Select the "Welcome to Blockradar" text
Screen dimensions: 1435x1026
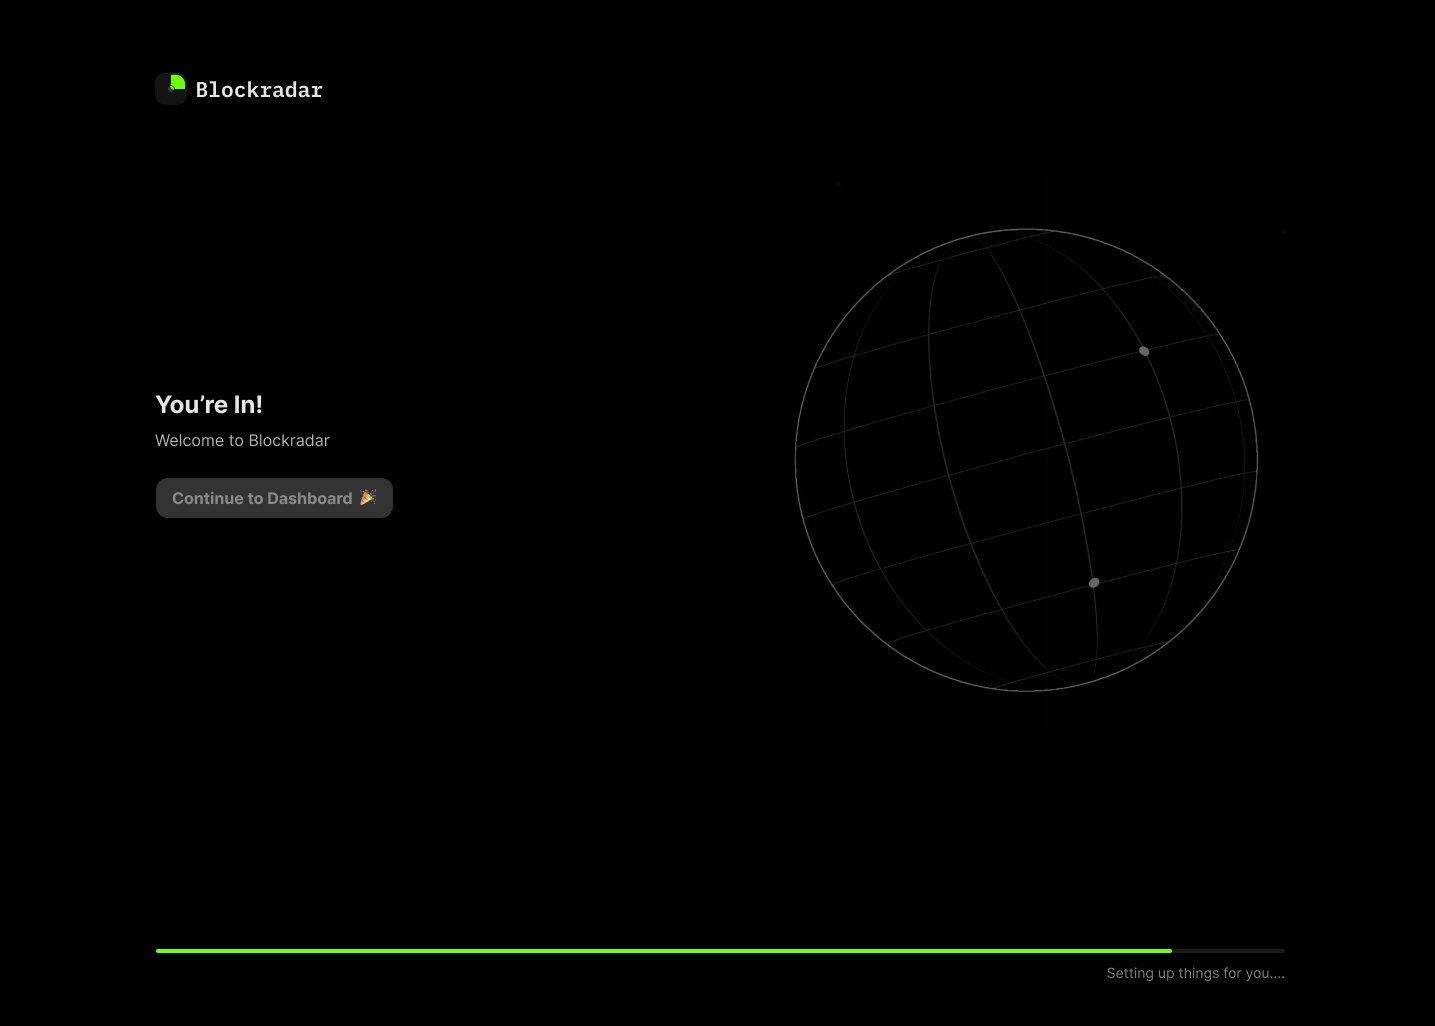point(242,440)
